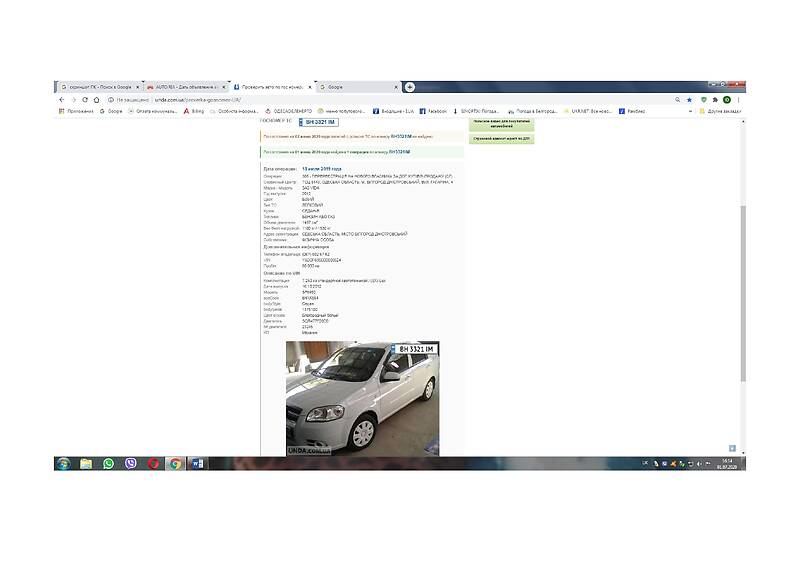Switch to the Google search results tab
This screenshot has height=566, width=800.
(x=99, y=87)
